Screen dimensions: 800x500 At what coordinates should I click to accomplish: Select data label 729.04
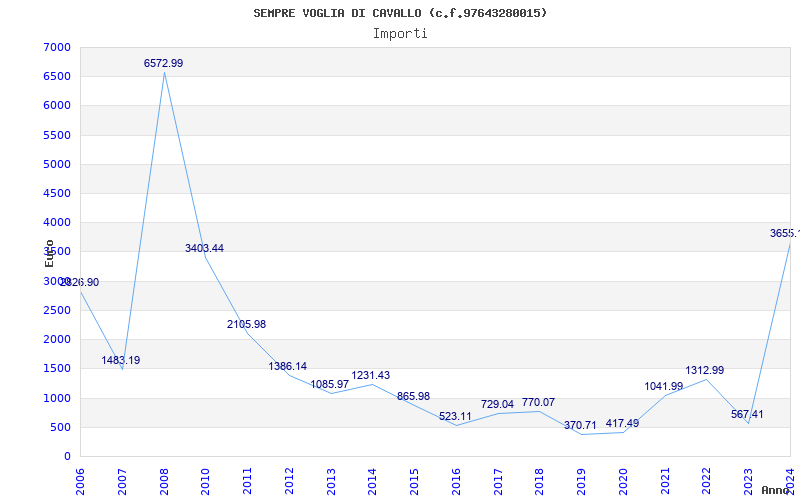pos(497,405)
